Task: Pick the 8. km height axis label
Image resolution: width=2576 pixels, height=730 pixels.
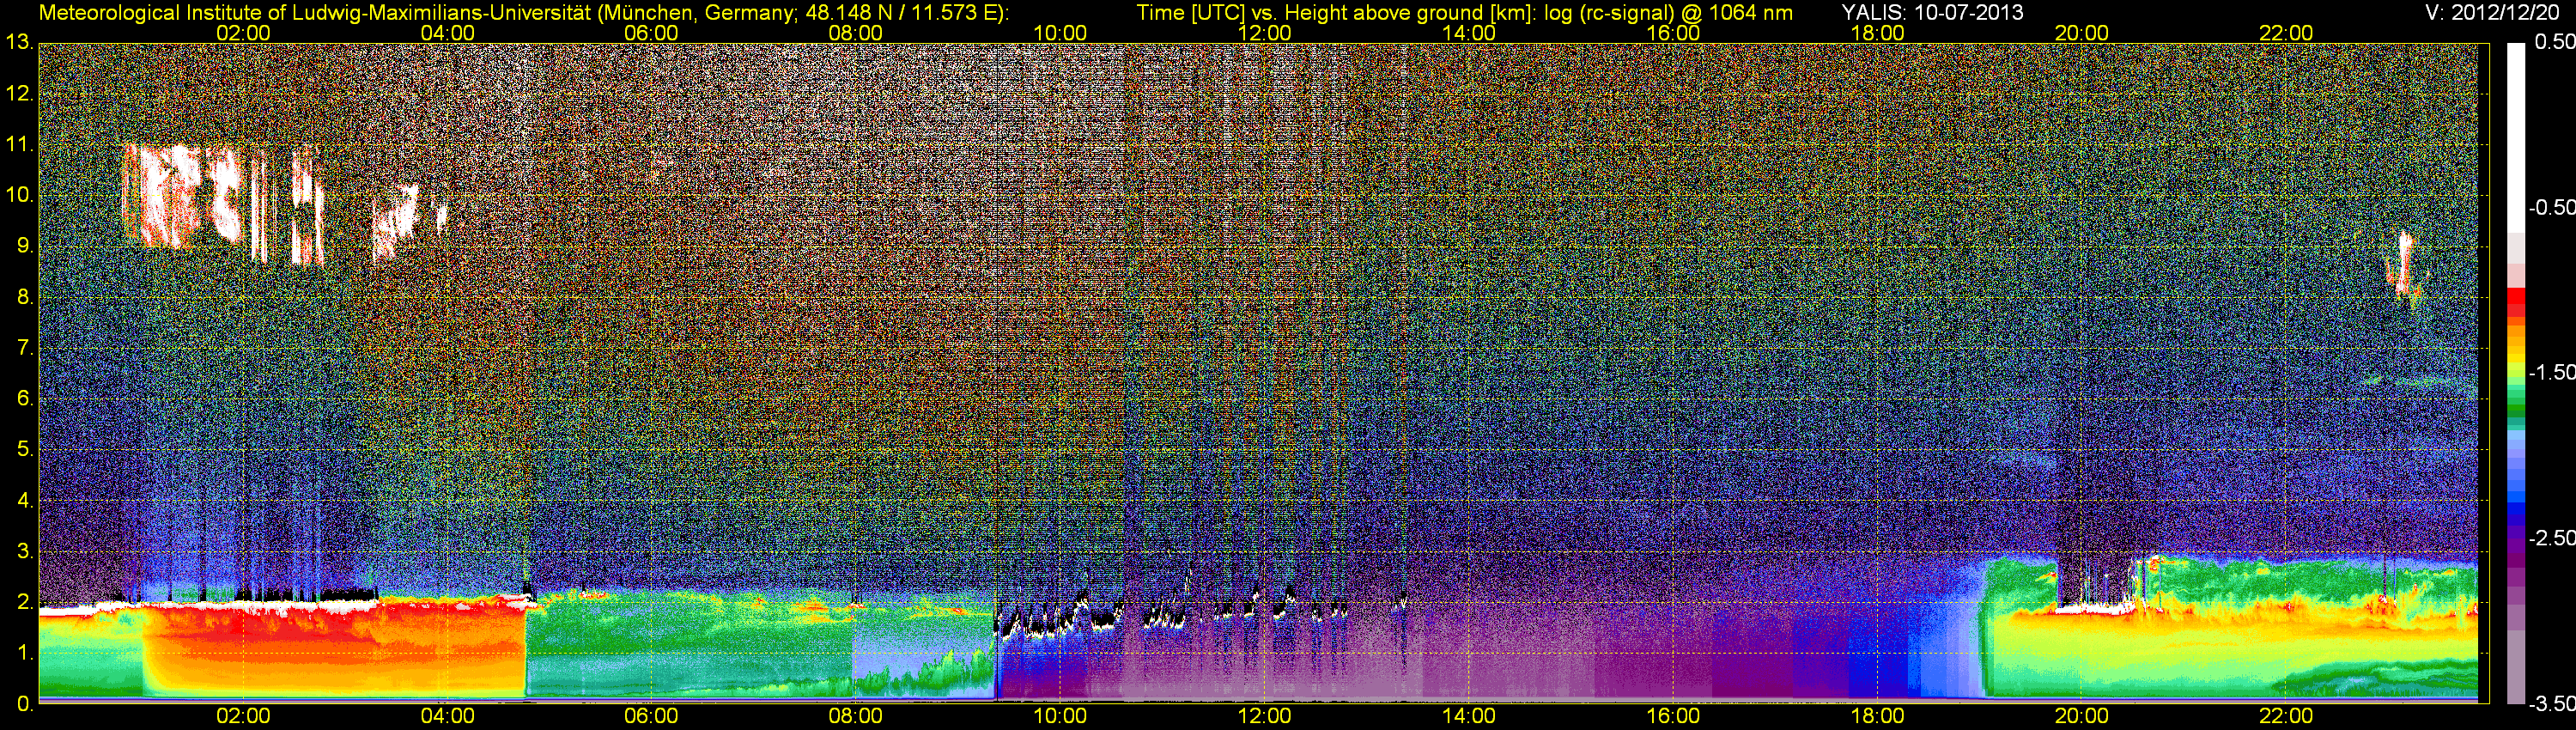Action: pos(25,297)
